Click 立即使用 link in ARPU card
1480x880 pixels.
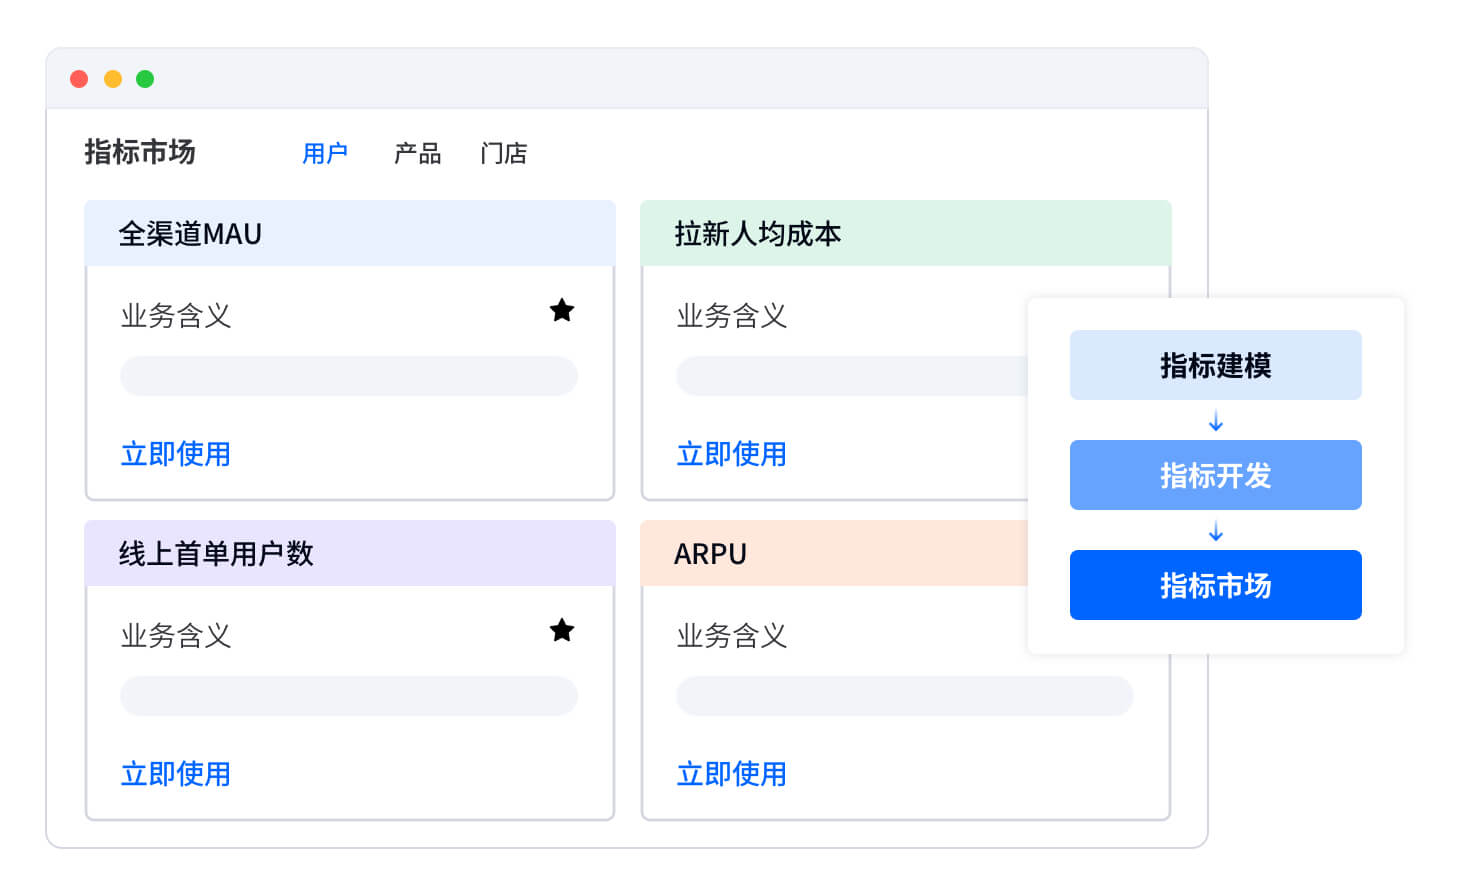(x=732, y=774)
